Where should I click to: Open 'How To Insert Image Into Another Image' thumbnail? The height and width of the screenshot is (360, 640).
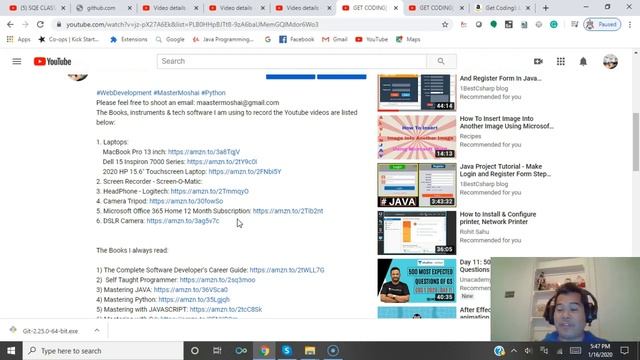417,137
